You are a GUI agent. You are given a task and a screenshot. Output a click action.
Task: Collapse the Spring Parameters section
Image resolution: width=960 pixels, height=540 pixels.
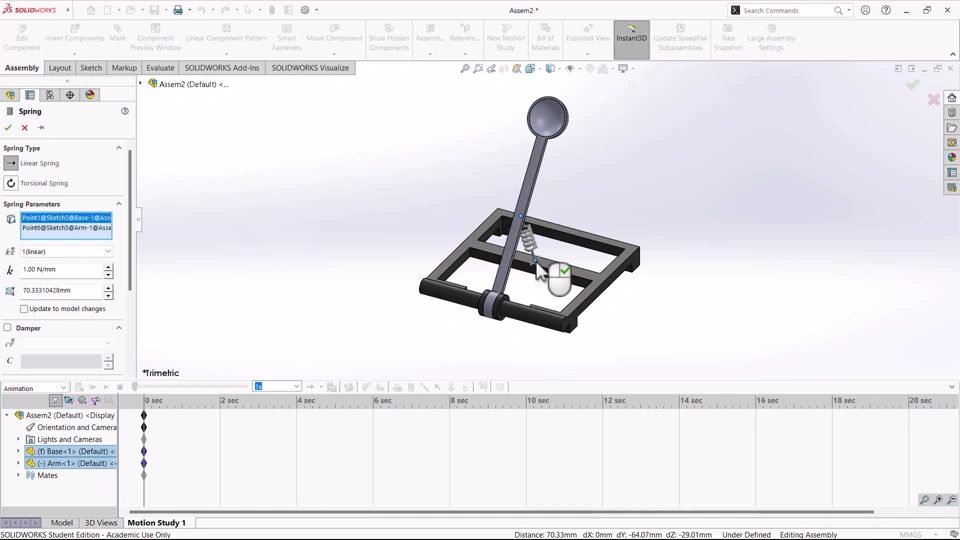tap(119, 204)
